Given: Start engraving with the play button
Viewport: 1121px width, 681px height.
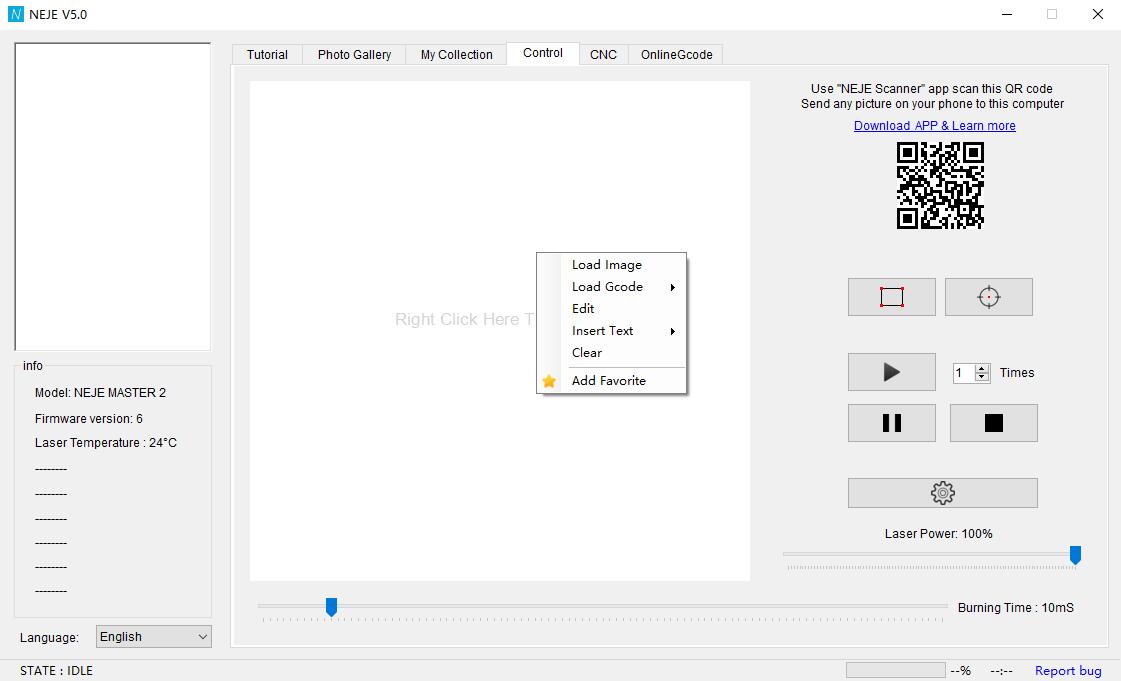Looking at the screenshot, I should point(892,372).
